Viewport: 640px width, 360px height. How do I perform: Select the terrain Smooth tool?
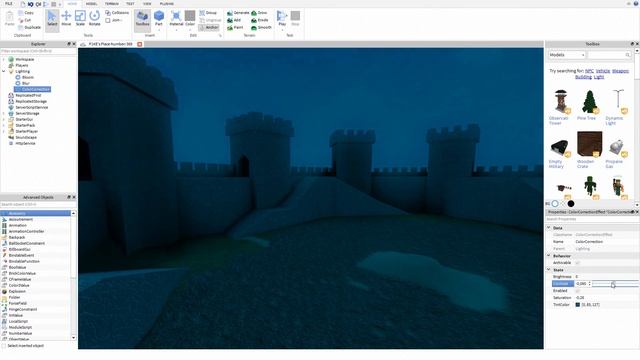pos(261,27)
